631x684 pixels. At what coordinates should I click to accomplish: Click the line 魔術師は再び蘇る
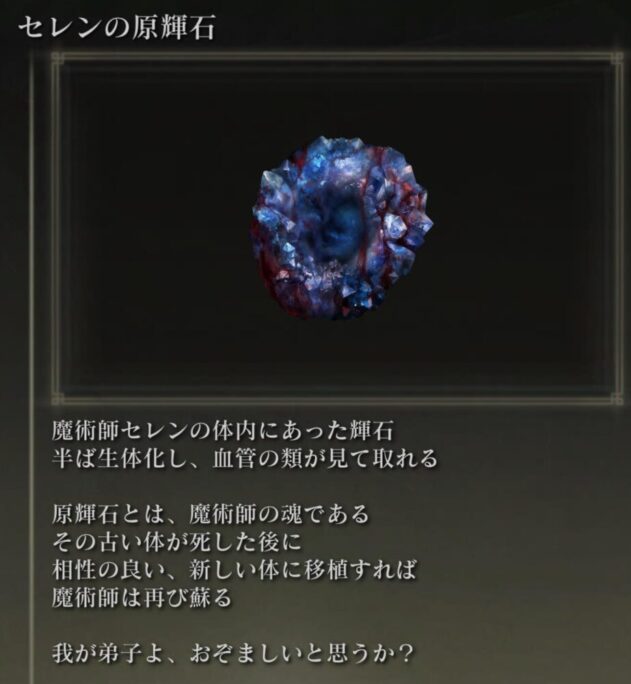[142, 598]
